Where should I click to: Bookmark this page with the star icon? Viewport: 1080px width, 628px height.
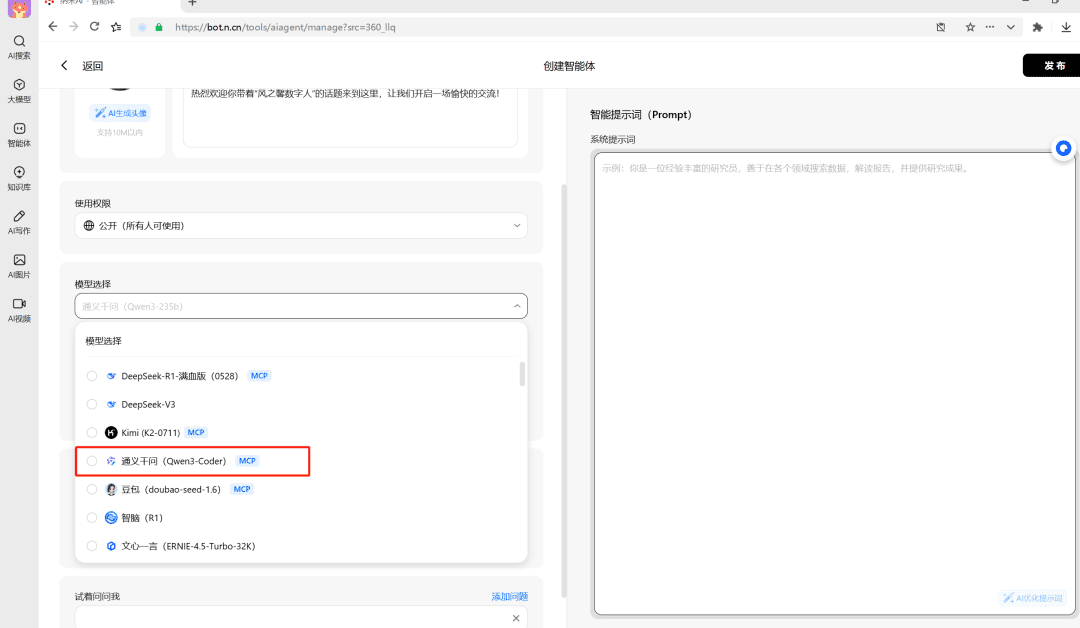[x=970, y=27]
